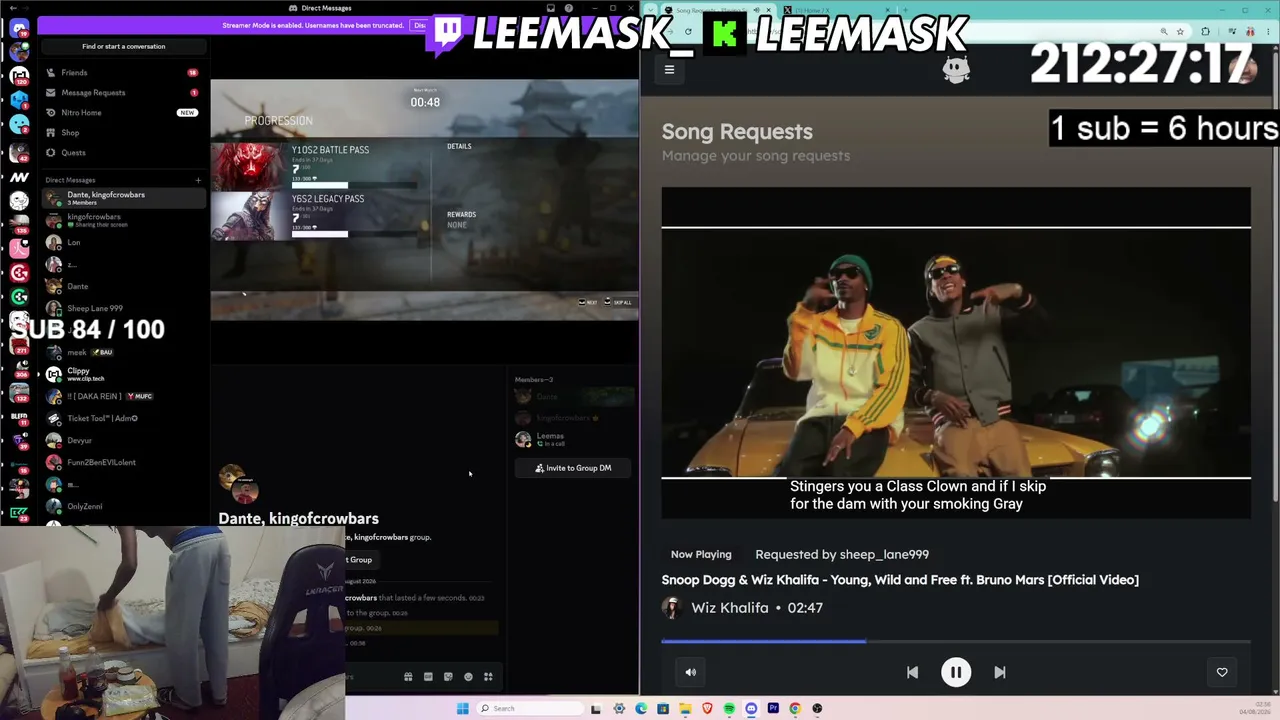Open the browser three-dot menu
The width and height of the screenshot is (1280, 720).
tap(1268, 32)
